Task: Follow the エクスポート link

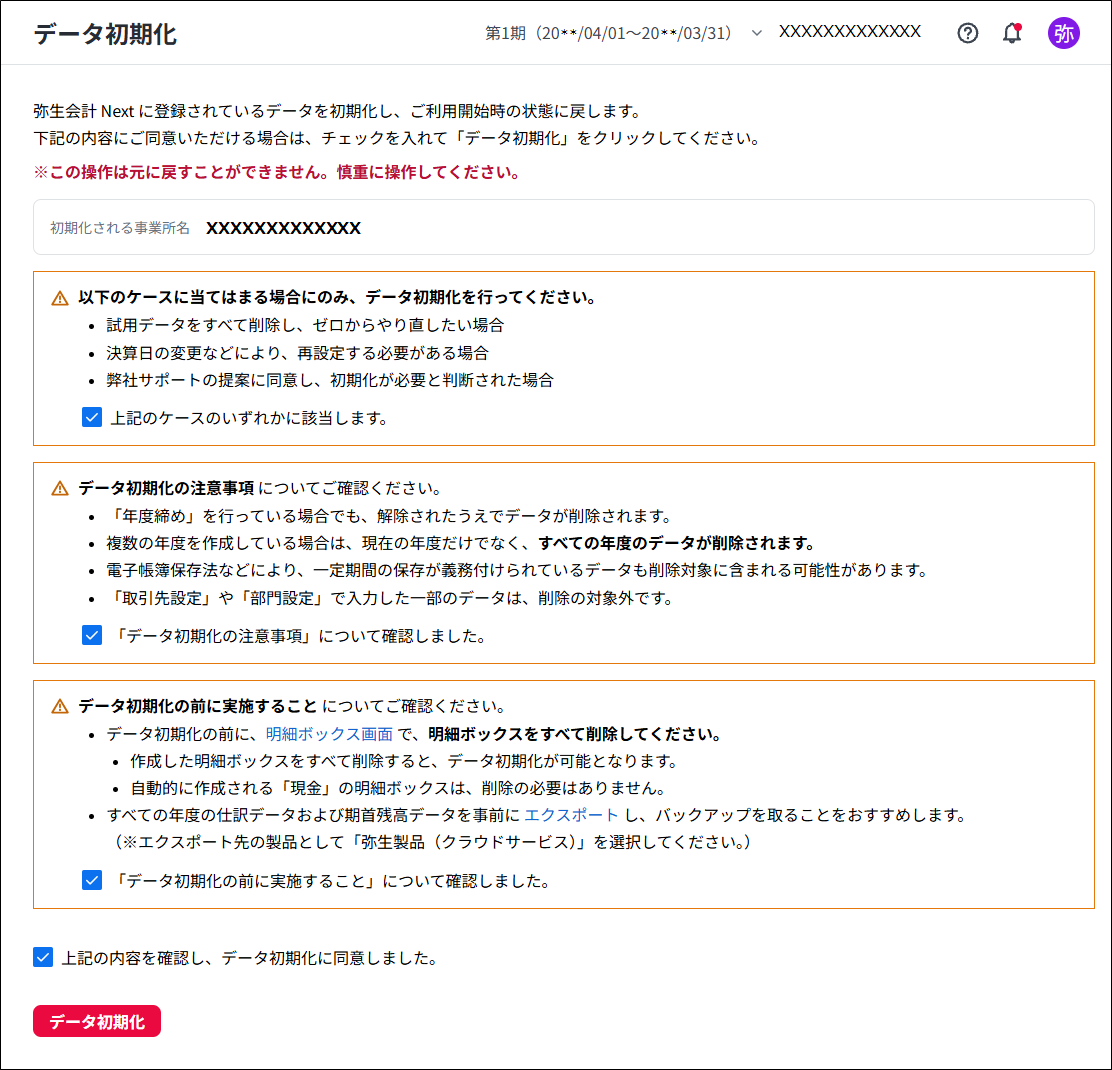Action: tap(571, 815)
